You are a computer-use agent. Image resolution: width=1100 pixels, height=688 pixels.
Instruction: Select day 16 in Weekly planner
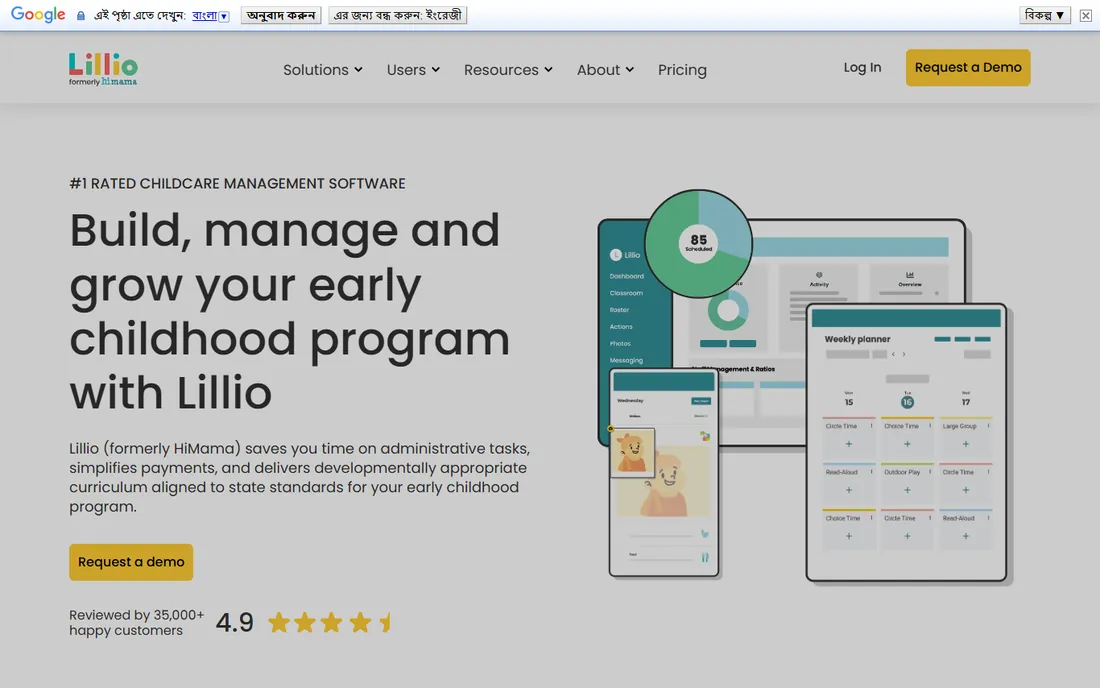point(907,402)
